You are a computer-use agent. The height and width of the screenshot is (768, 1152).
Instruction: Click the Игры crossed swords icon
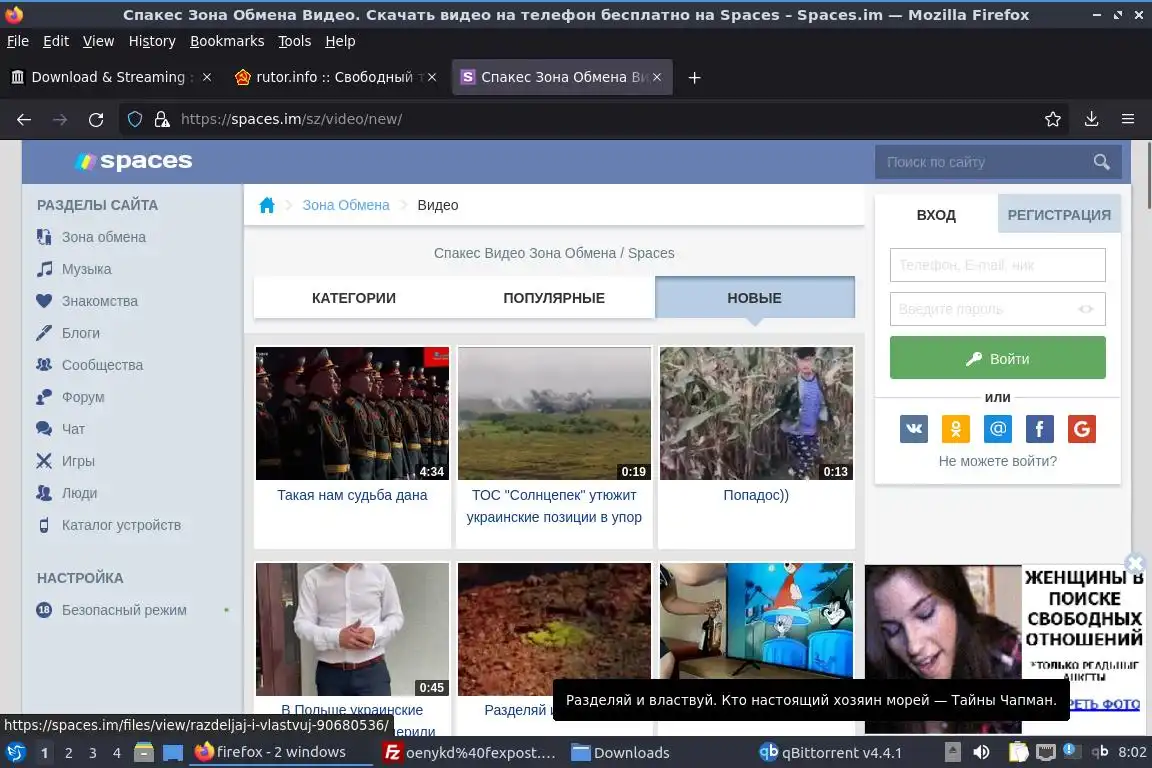[44, 461]
